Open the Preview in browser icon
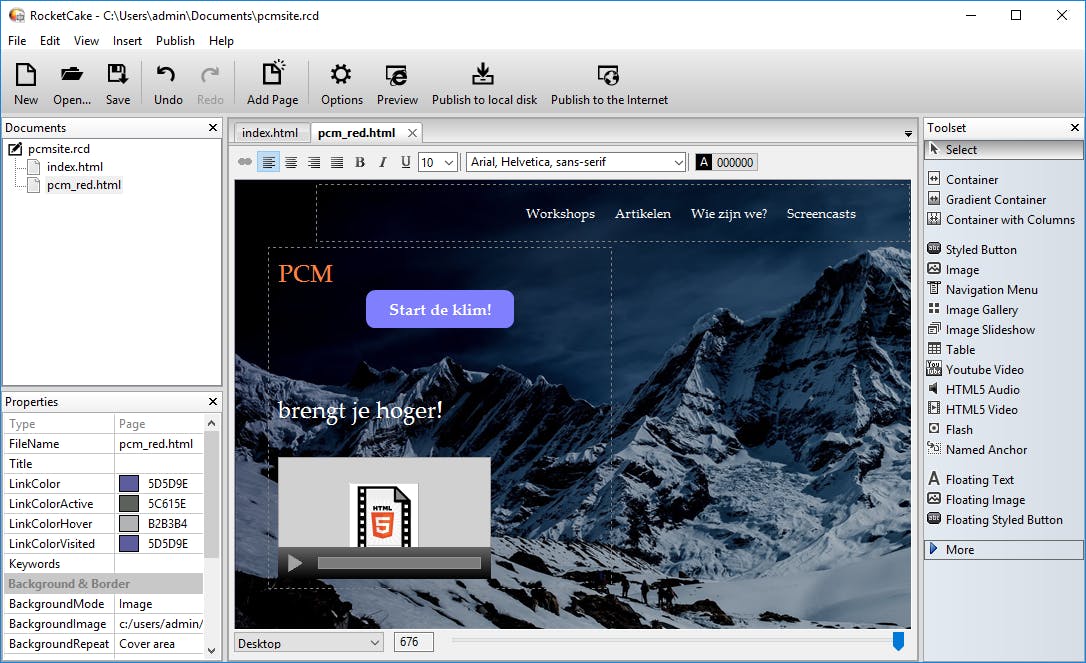1086x663 pixels. (x=397, y=76)
